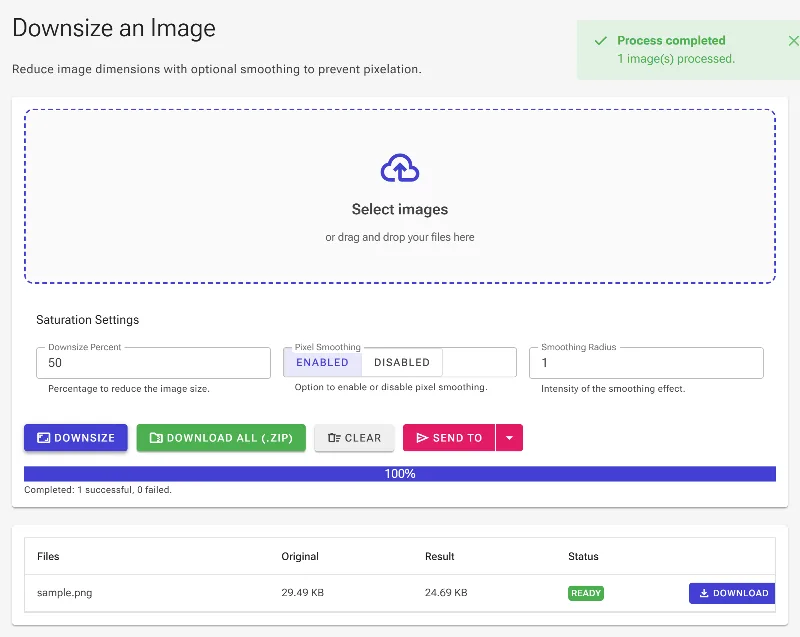This screenshot has width=800, height=637.
Task: Click the Original column header
Action: [300, 556]
